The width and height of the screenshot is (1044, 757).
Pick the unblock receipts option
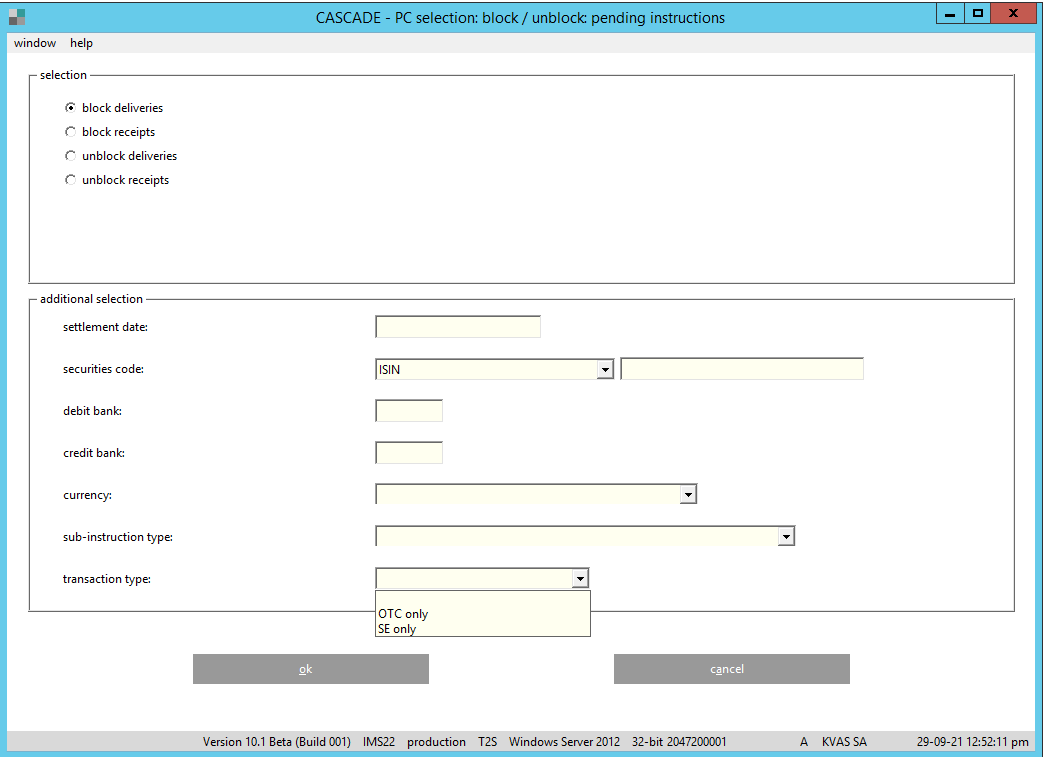tap(70, 180)
